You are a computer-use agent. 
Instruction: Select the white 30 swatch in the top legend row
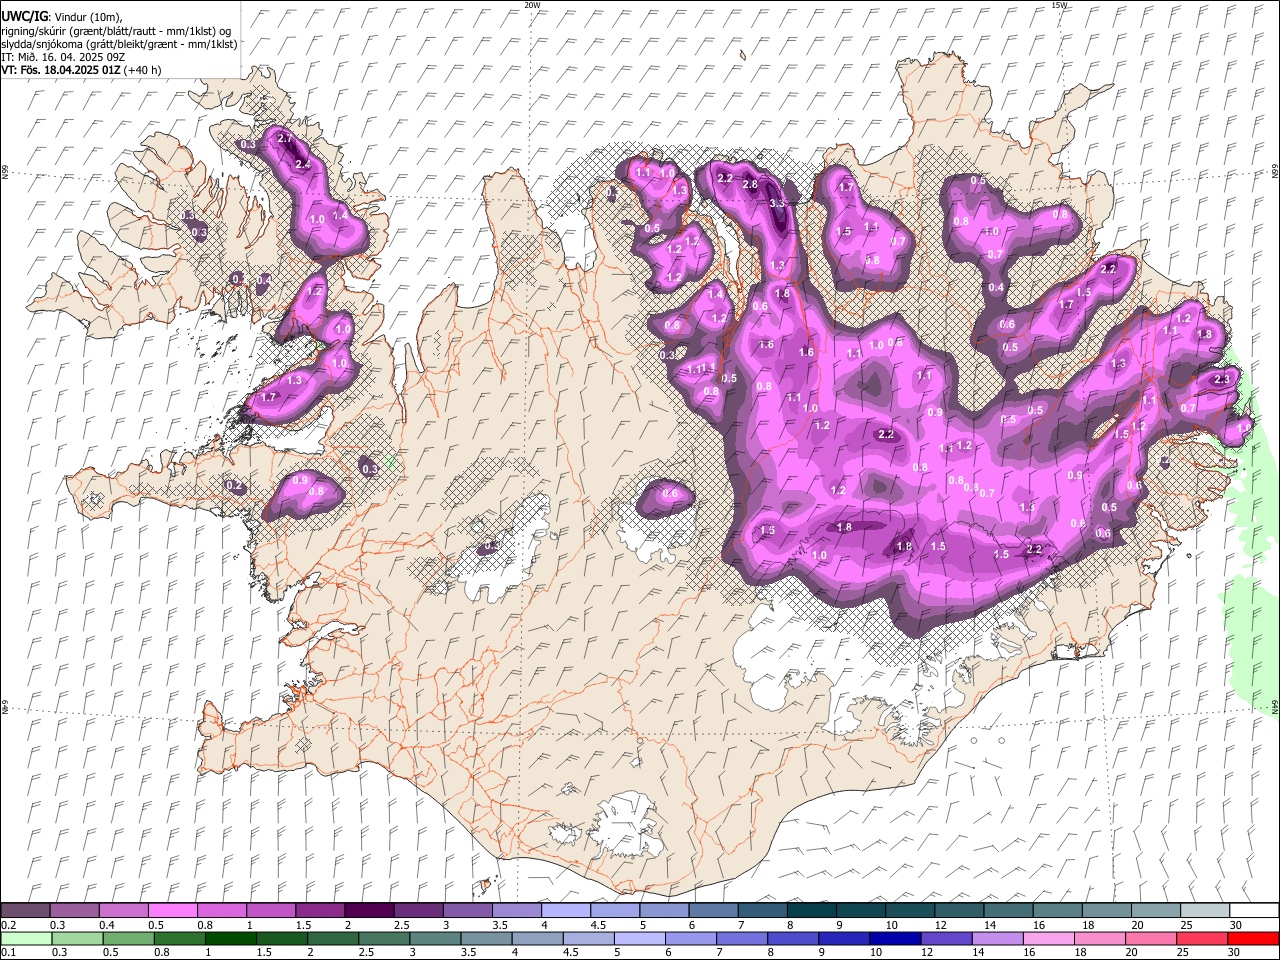pyautogui.click(x=1254, y=910)
